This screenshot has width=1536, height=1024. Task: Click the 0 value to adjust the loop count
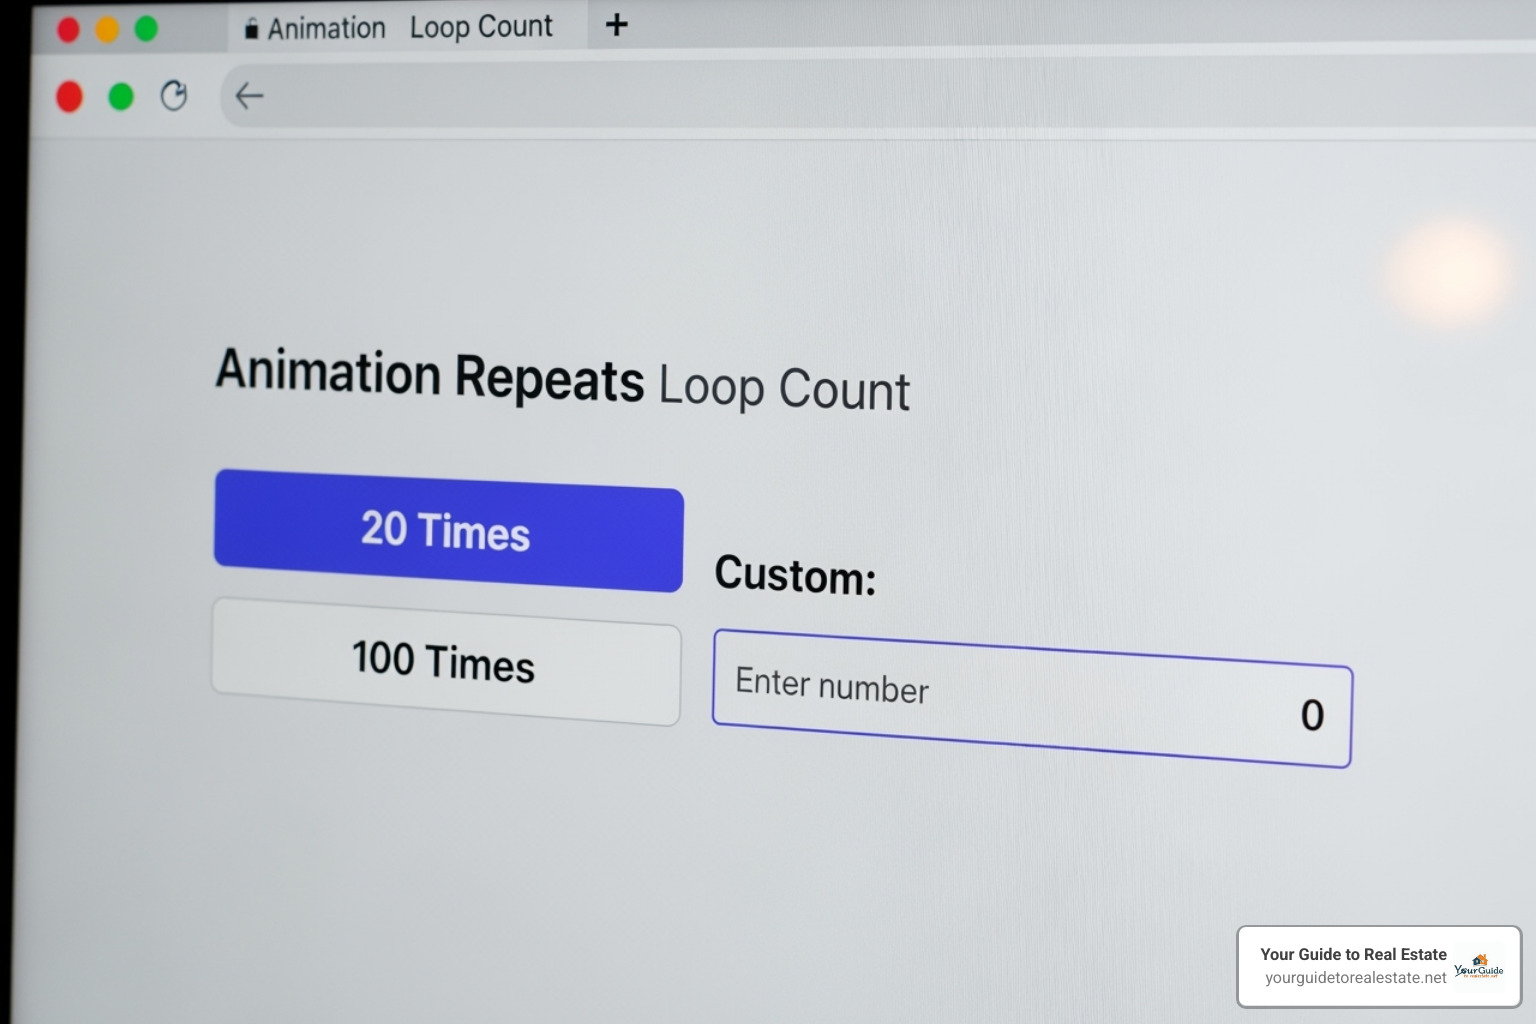click(x=1312, y=715)
